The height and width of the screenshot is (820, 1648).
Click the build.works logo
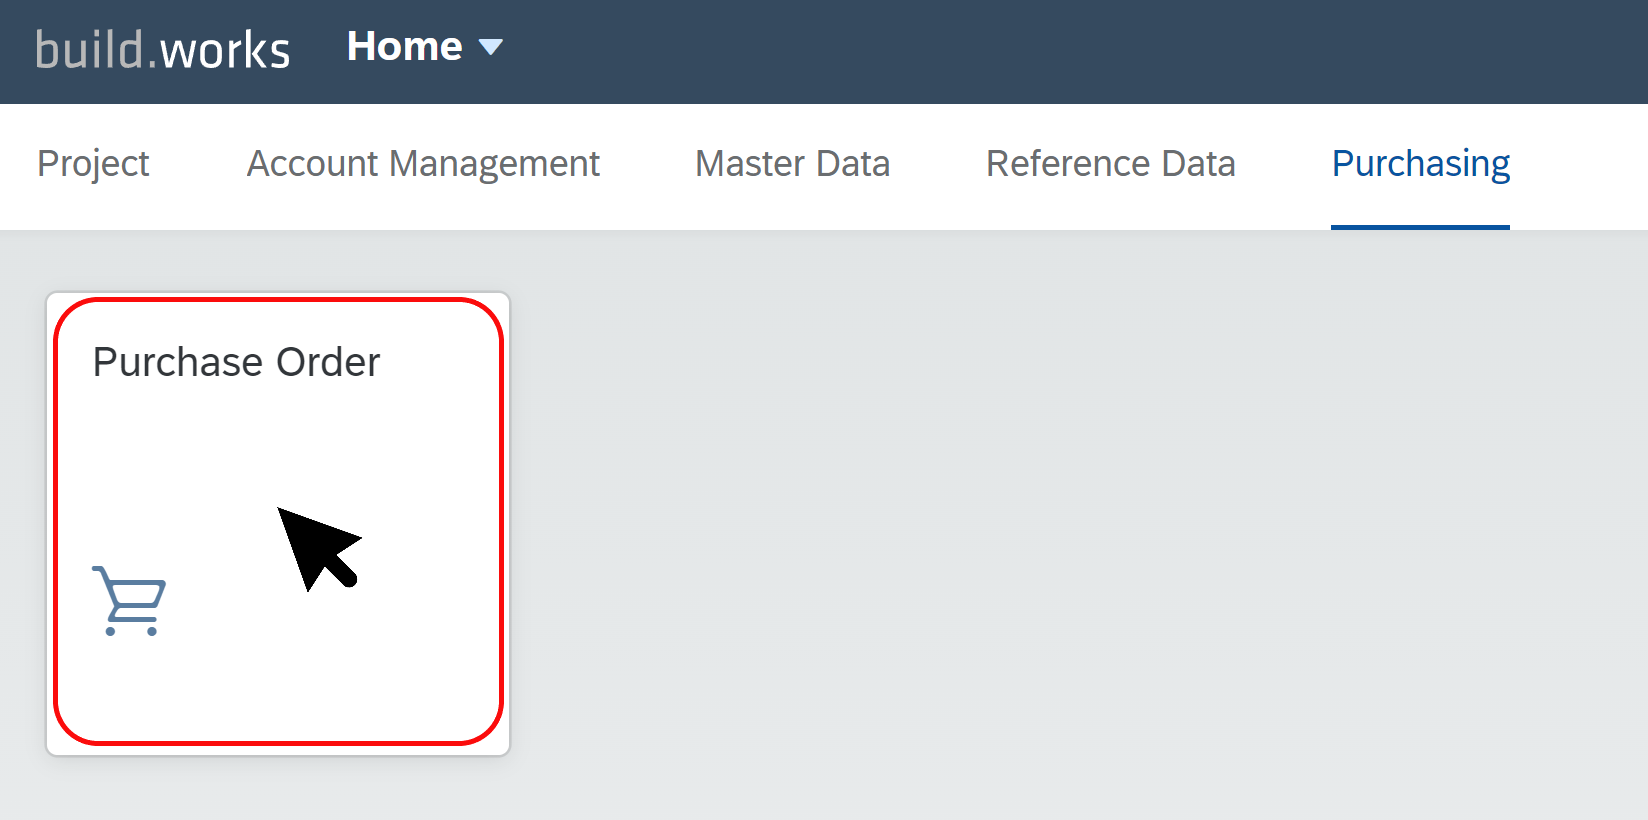[x=163, y=49]
